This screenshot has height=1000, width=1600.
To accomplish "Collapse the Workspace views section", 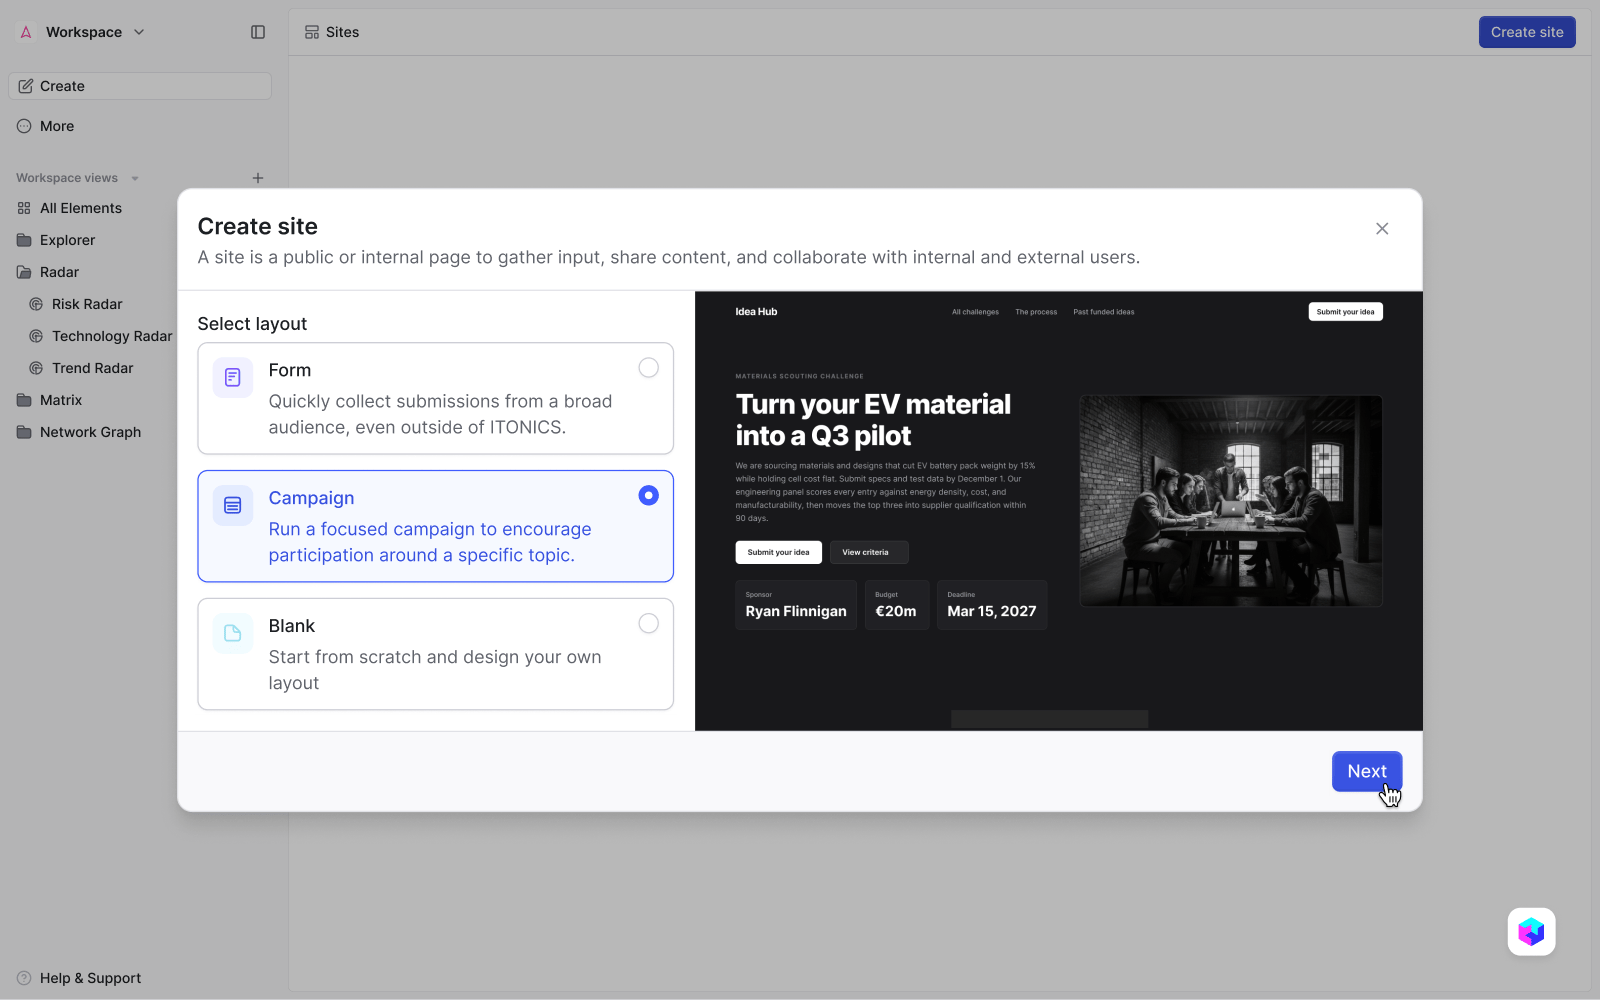I will [135, 179].
